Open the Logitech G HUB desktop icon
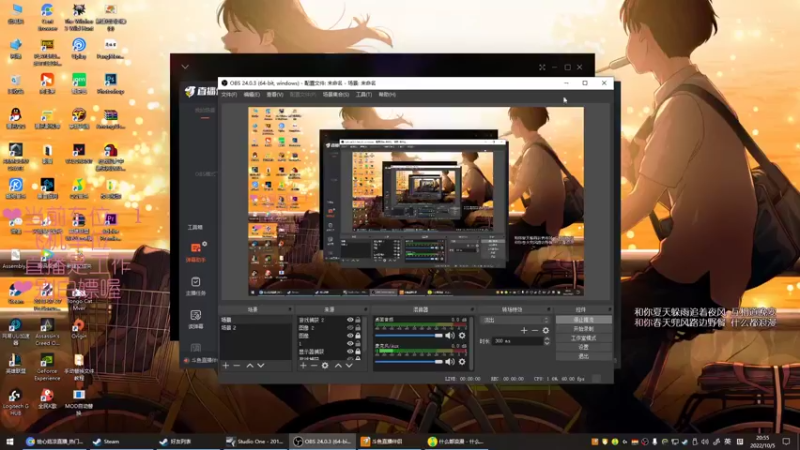This screenshot has width=800, height=450. [x=15, y=395]
